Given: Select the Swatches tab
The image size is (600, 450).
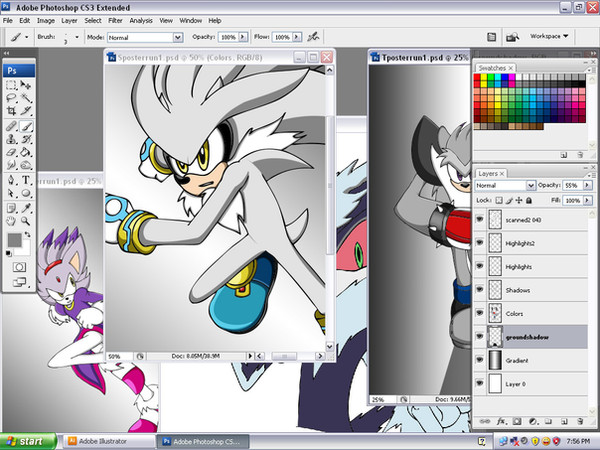Looking at the screenshot, I should (x=495, y=68).
